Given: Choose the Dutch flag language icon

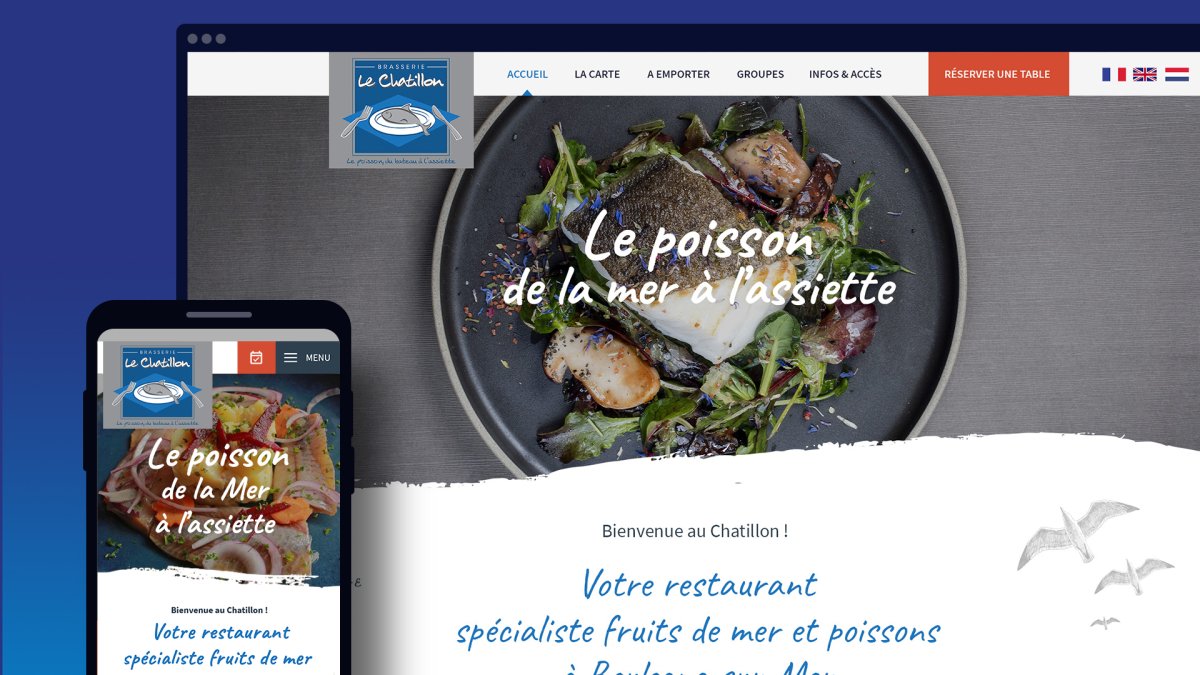Looking at the screenshot, I should 1176,74.
